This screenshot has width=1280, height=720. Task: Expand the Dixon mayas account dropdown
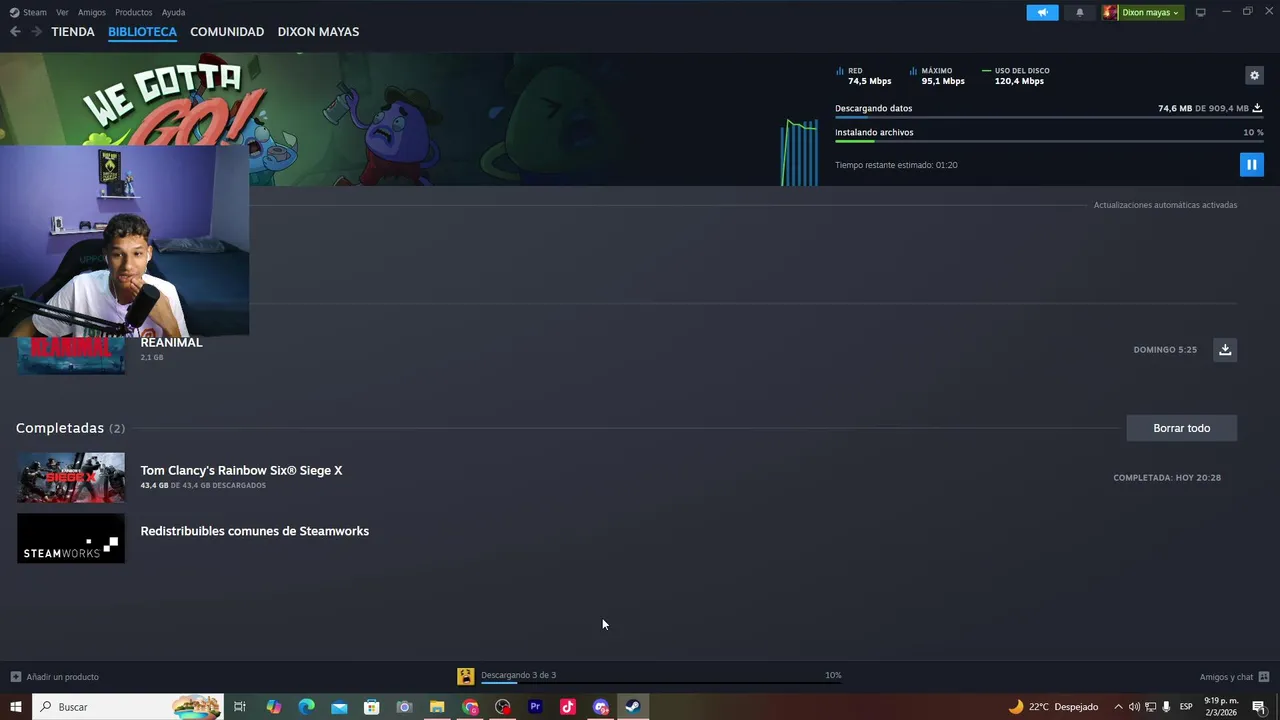coord(1142,12)
